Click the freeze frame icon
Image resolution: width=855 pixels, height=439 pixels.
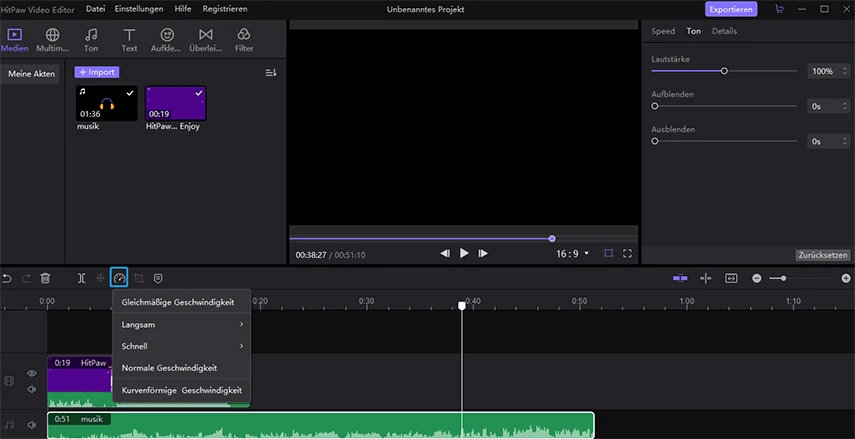click(100, 279)
